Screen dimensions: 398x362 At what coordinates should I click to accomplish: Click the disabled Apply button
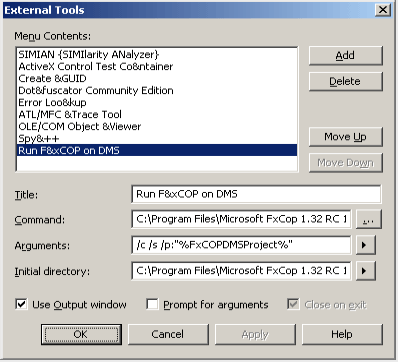click(x=255, y=334)
